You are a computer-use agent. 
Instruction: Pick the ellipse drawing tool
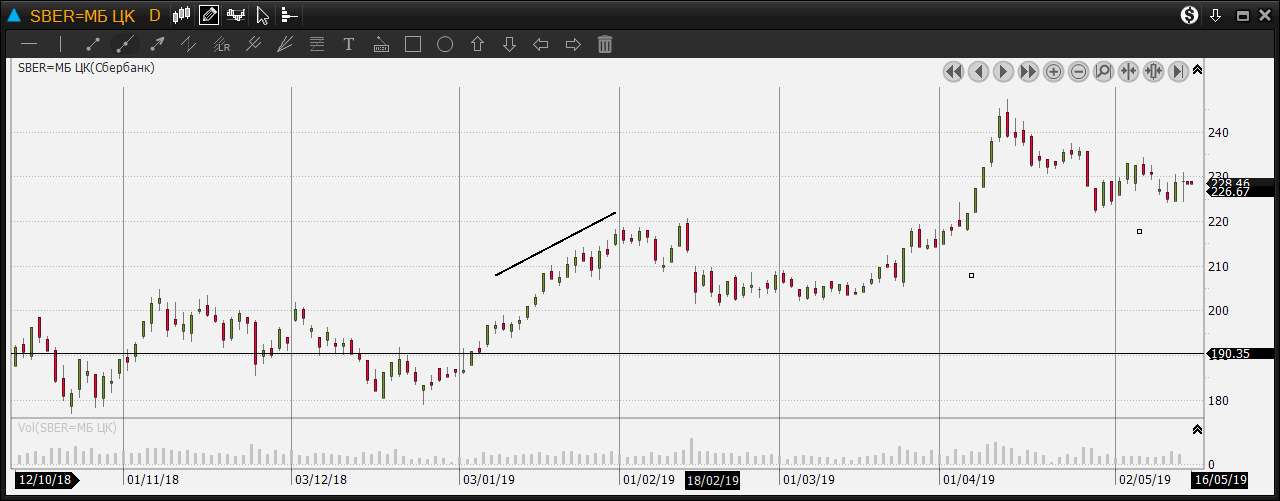pyautogui.click(x=445, y=44)
